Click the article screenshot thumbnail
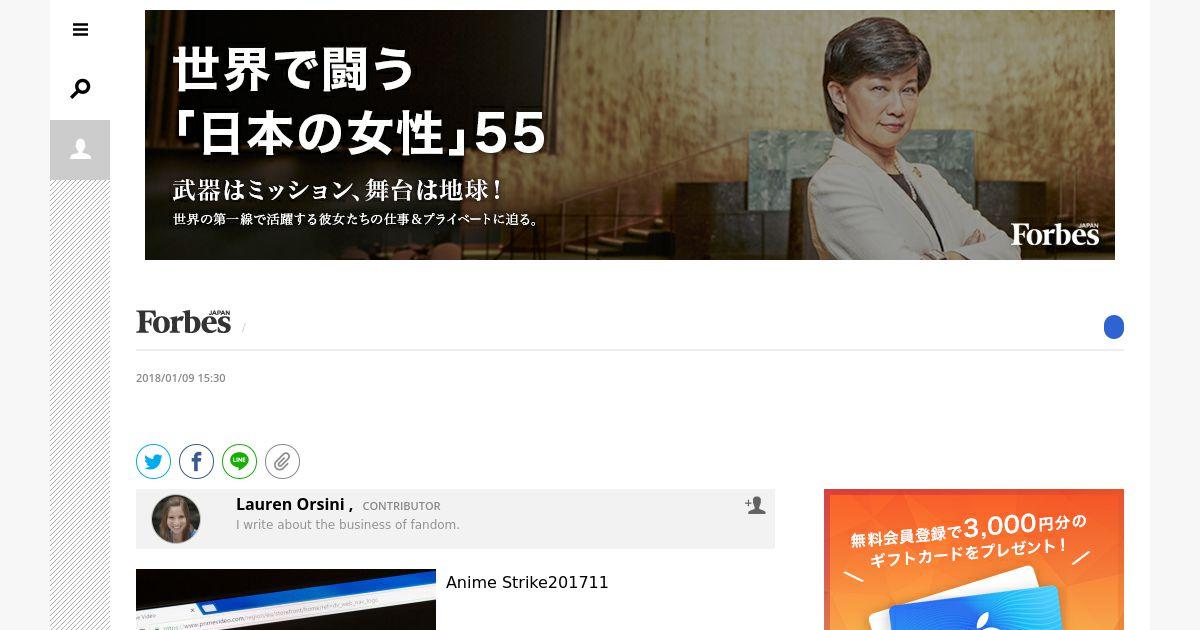The image size is (1200, 630). pyautogui.click(x=286, y=600)
